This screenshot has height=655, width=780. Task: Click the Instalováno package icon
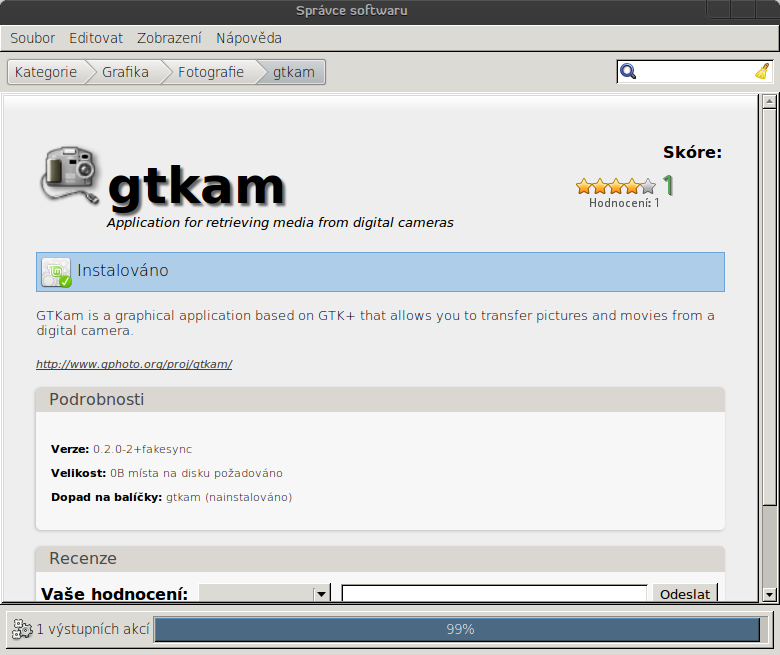point(56,272)
